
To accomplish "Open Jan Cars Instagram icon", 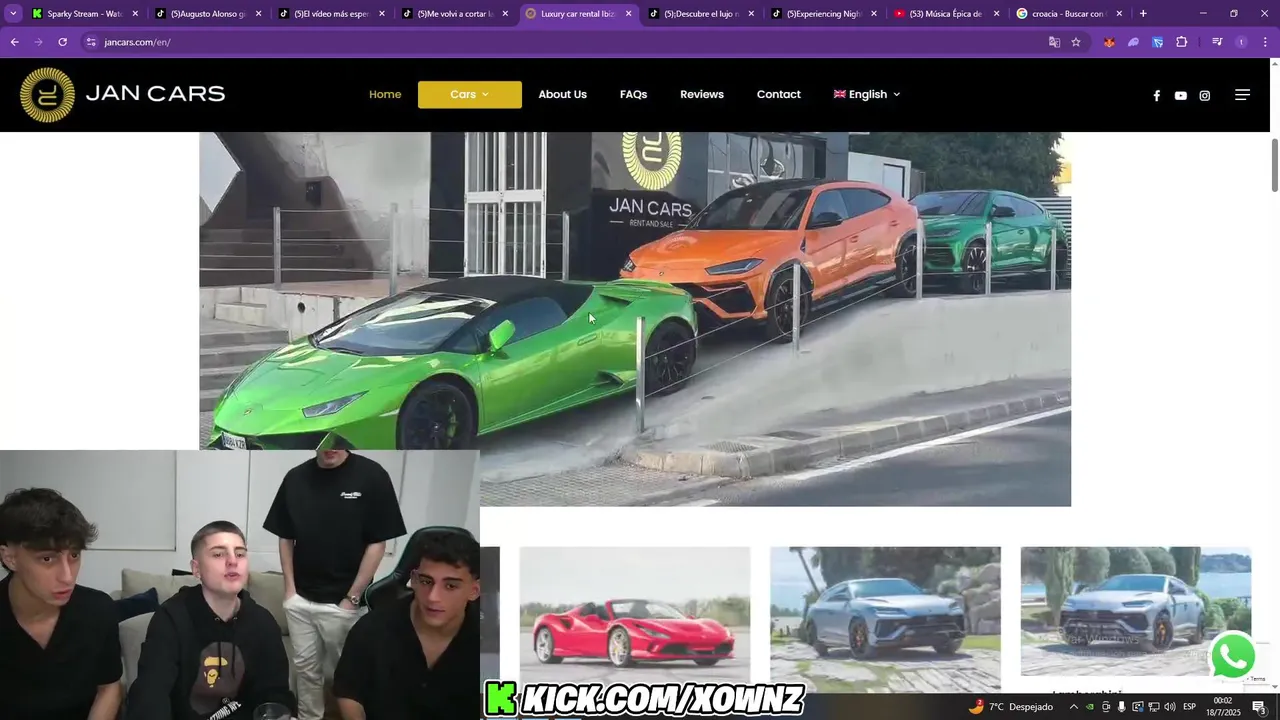I will pos(1204,95).
